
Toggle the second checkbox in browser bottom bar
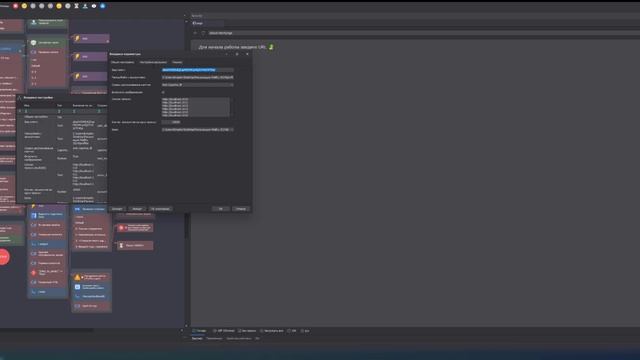(x=215, y=331)
